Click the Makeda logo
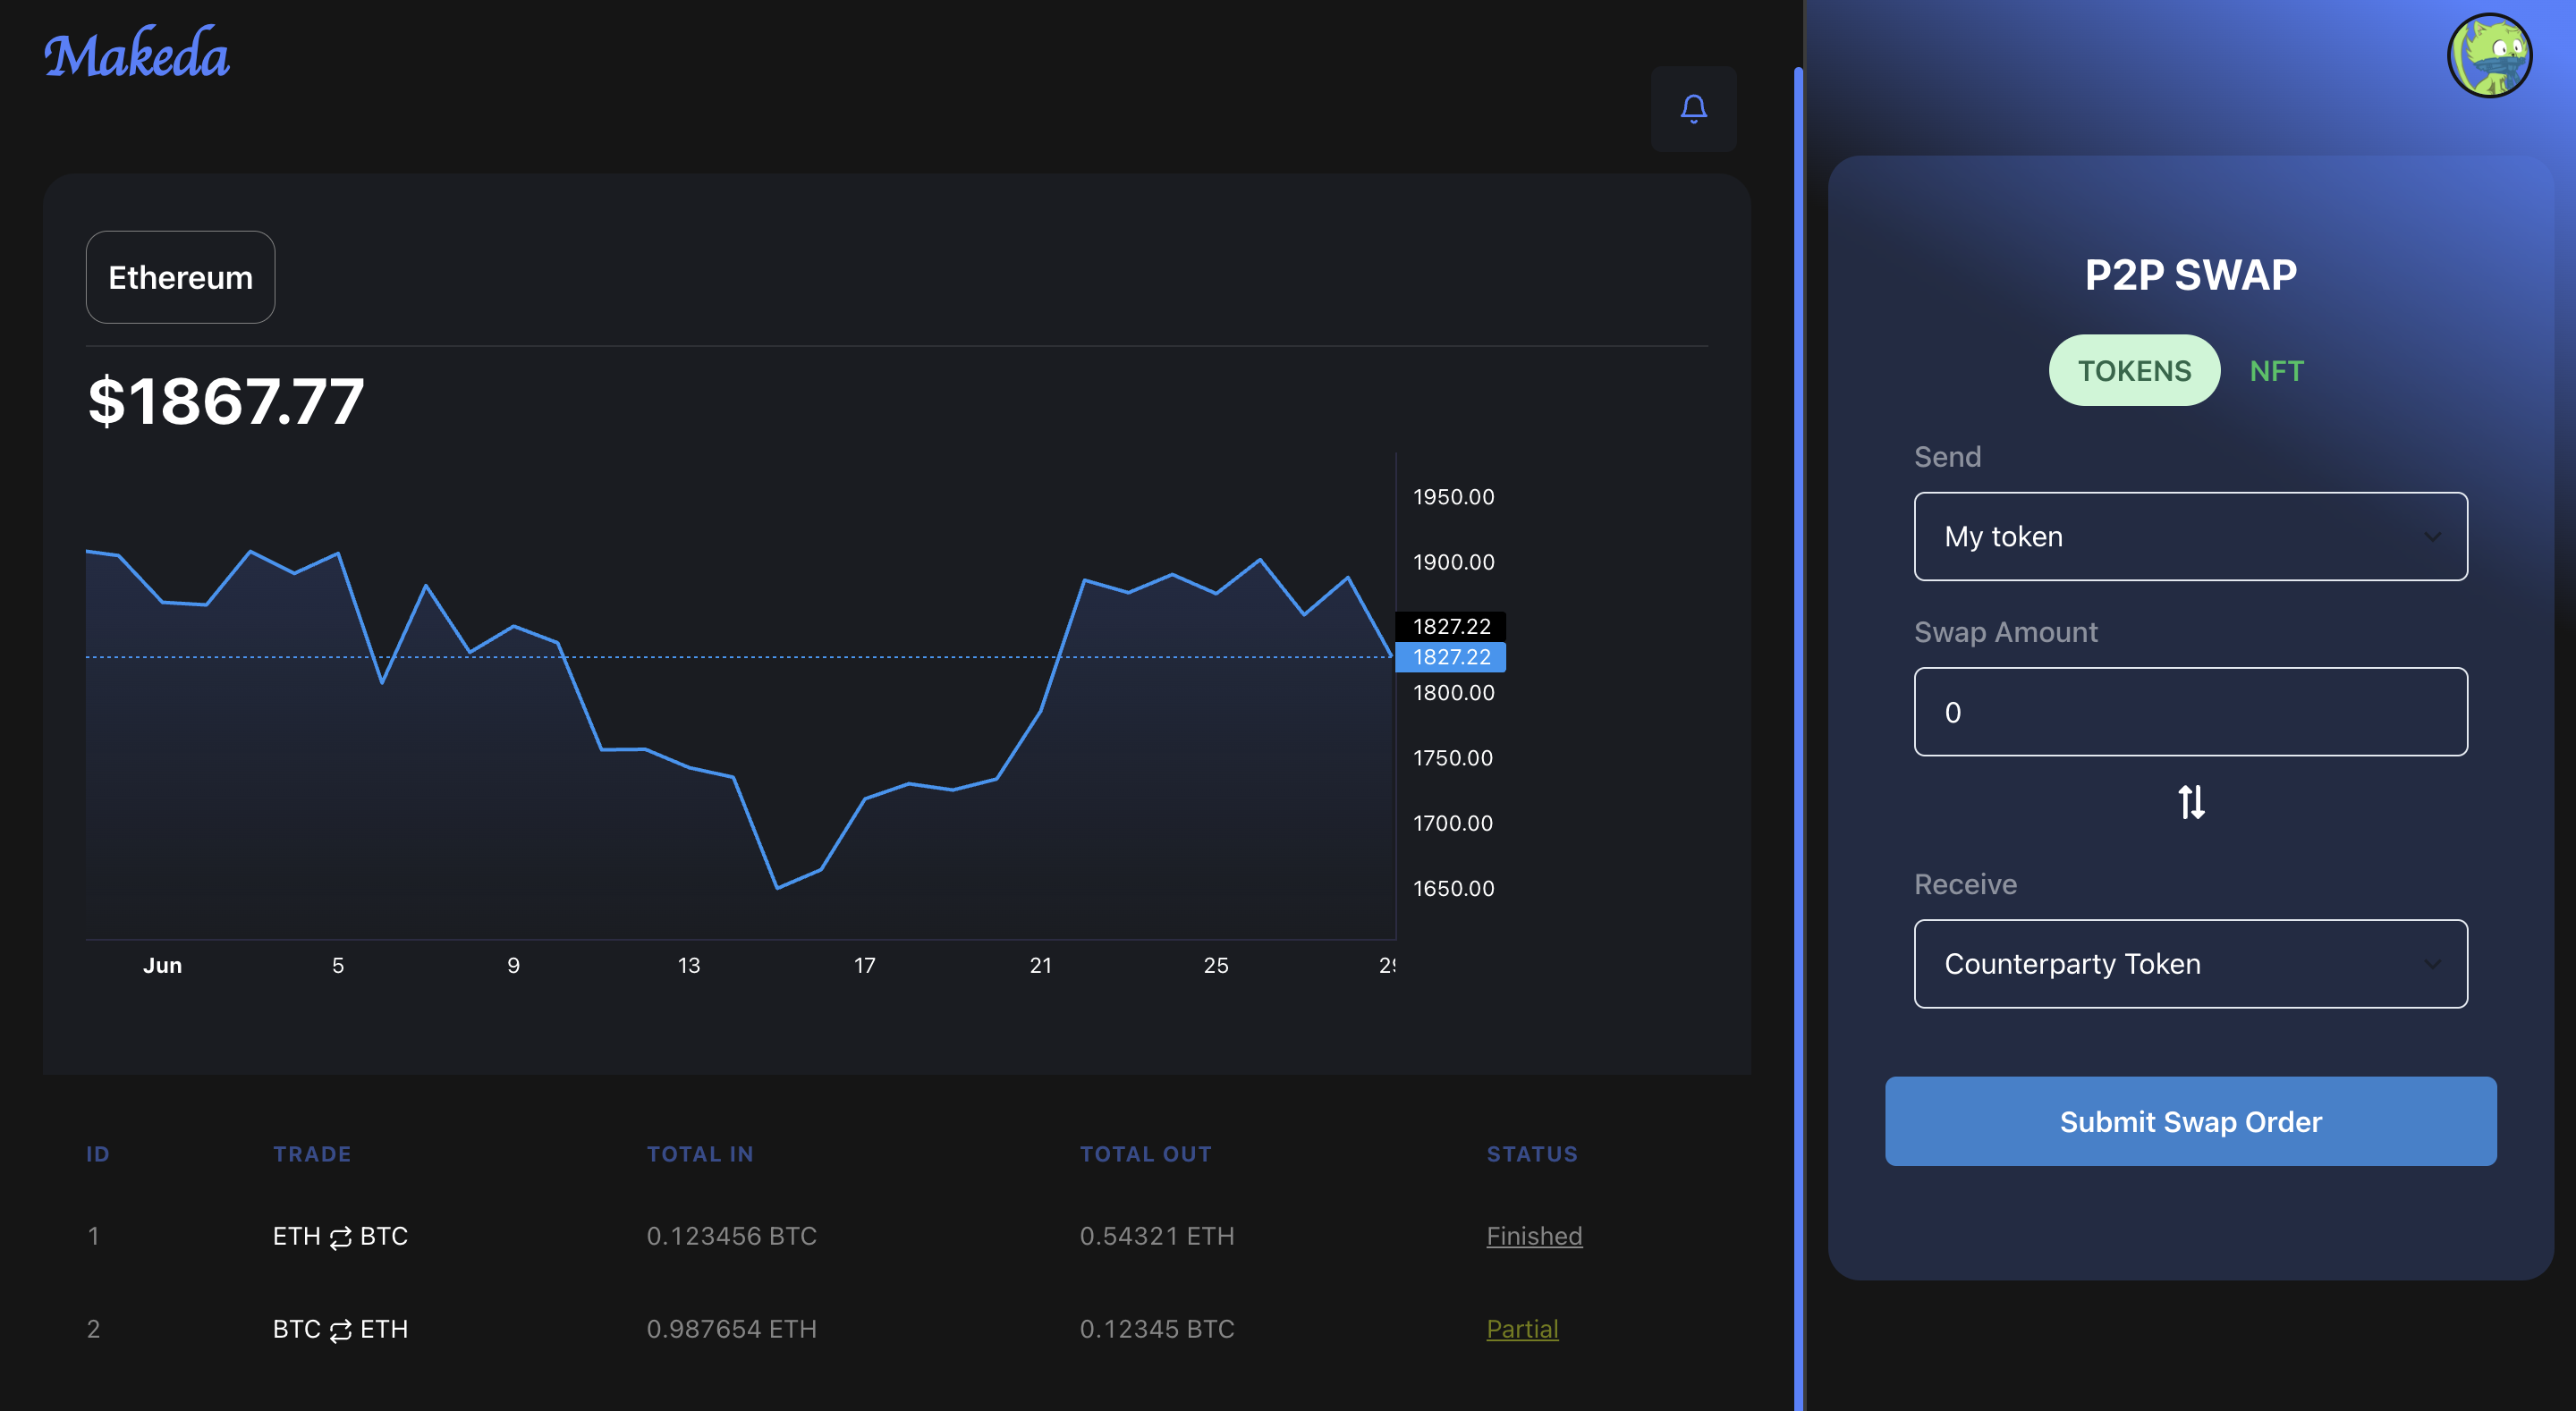Image resolution: width=2576 pixels, height=1411 pixels. tap(137, 55)
